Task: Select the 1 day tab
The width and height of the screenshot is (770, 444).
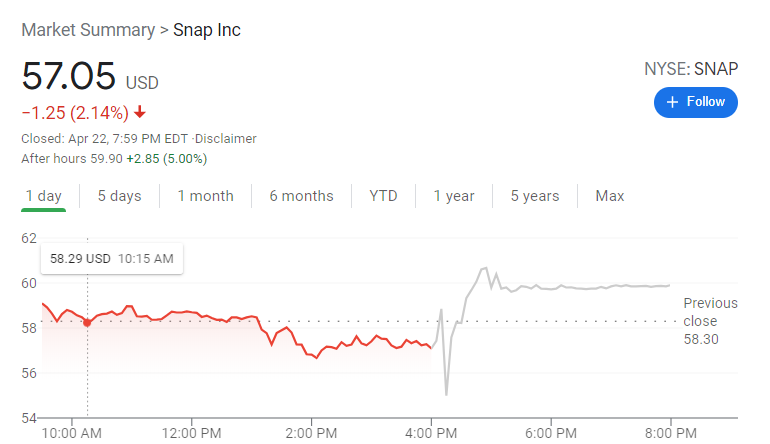Action: (43, 196)
